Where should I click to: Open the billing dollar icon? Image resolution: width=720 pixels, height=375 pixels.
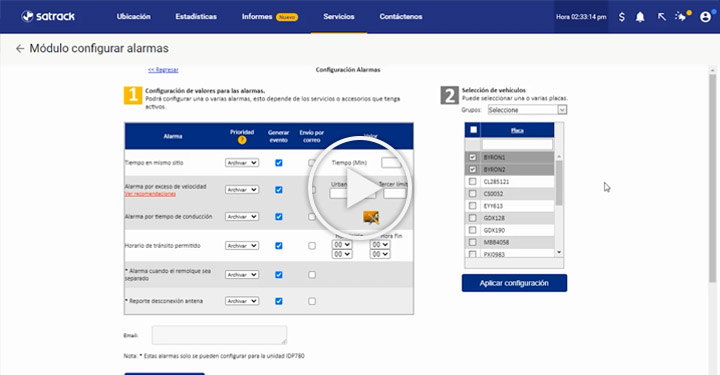point(621,17)
